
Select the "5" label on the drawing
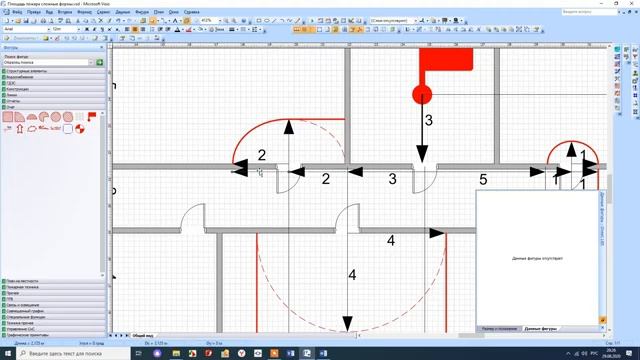(483, 180)
